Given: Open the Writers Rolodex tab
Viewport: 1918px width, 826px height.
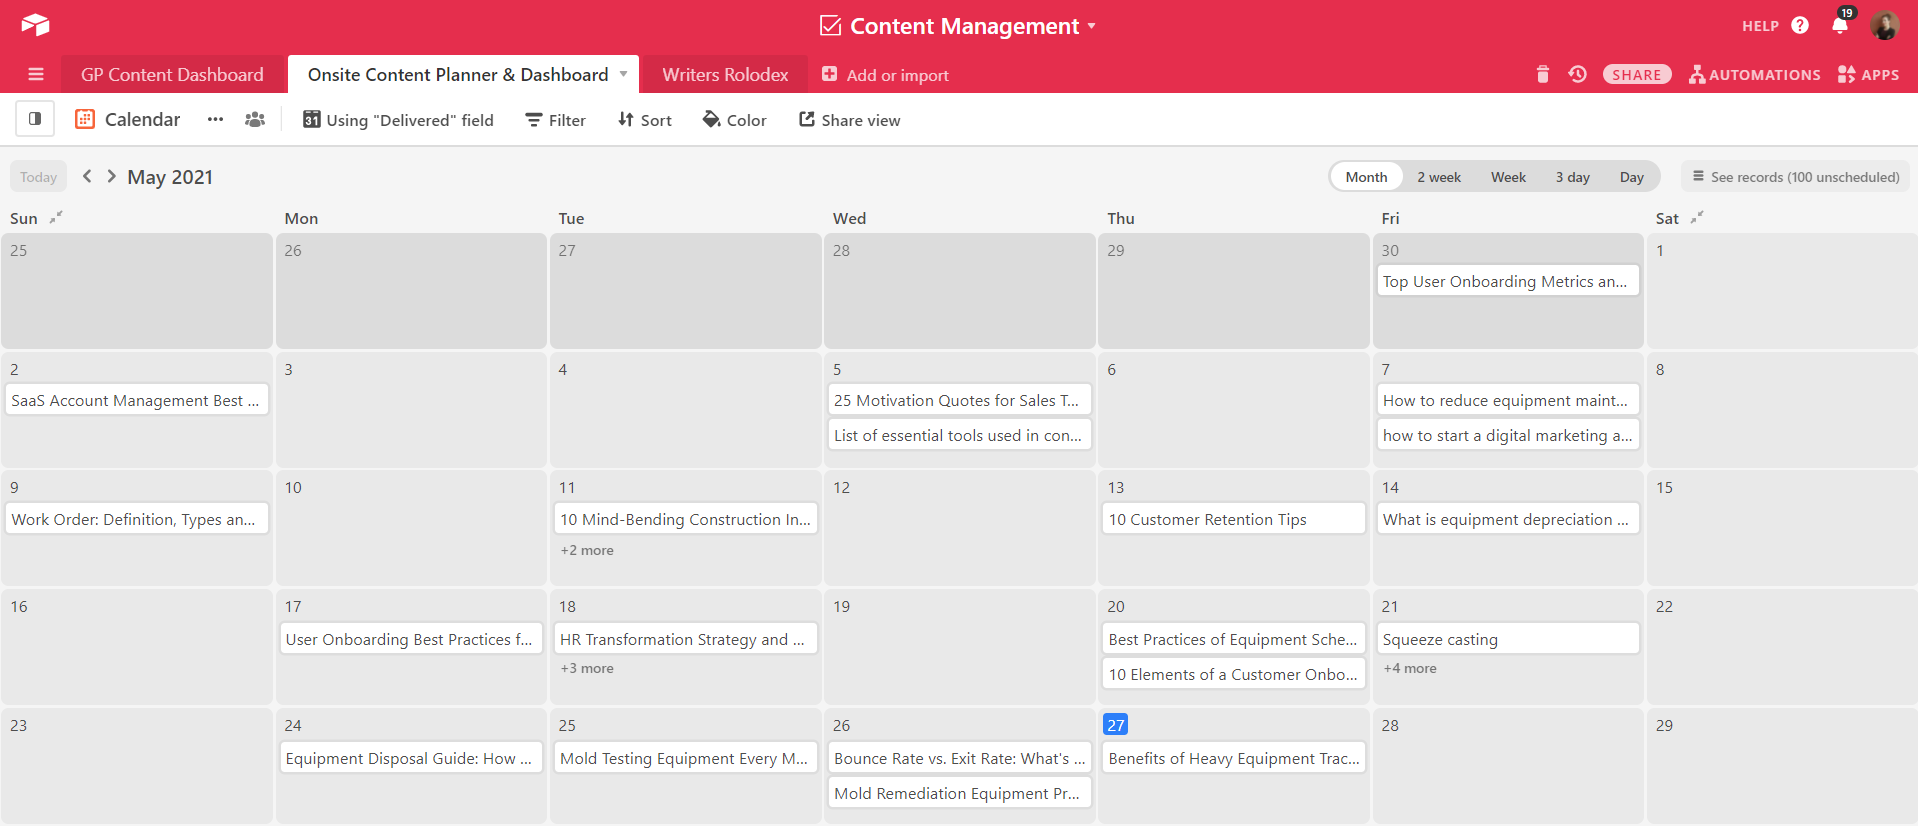Looking at the screenshot, I should [725, 75].
